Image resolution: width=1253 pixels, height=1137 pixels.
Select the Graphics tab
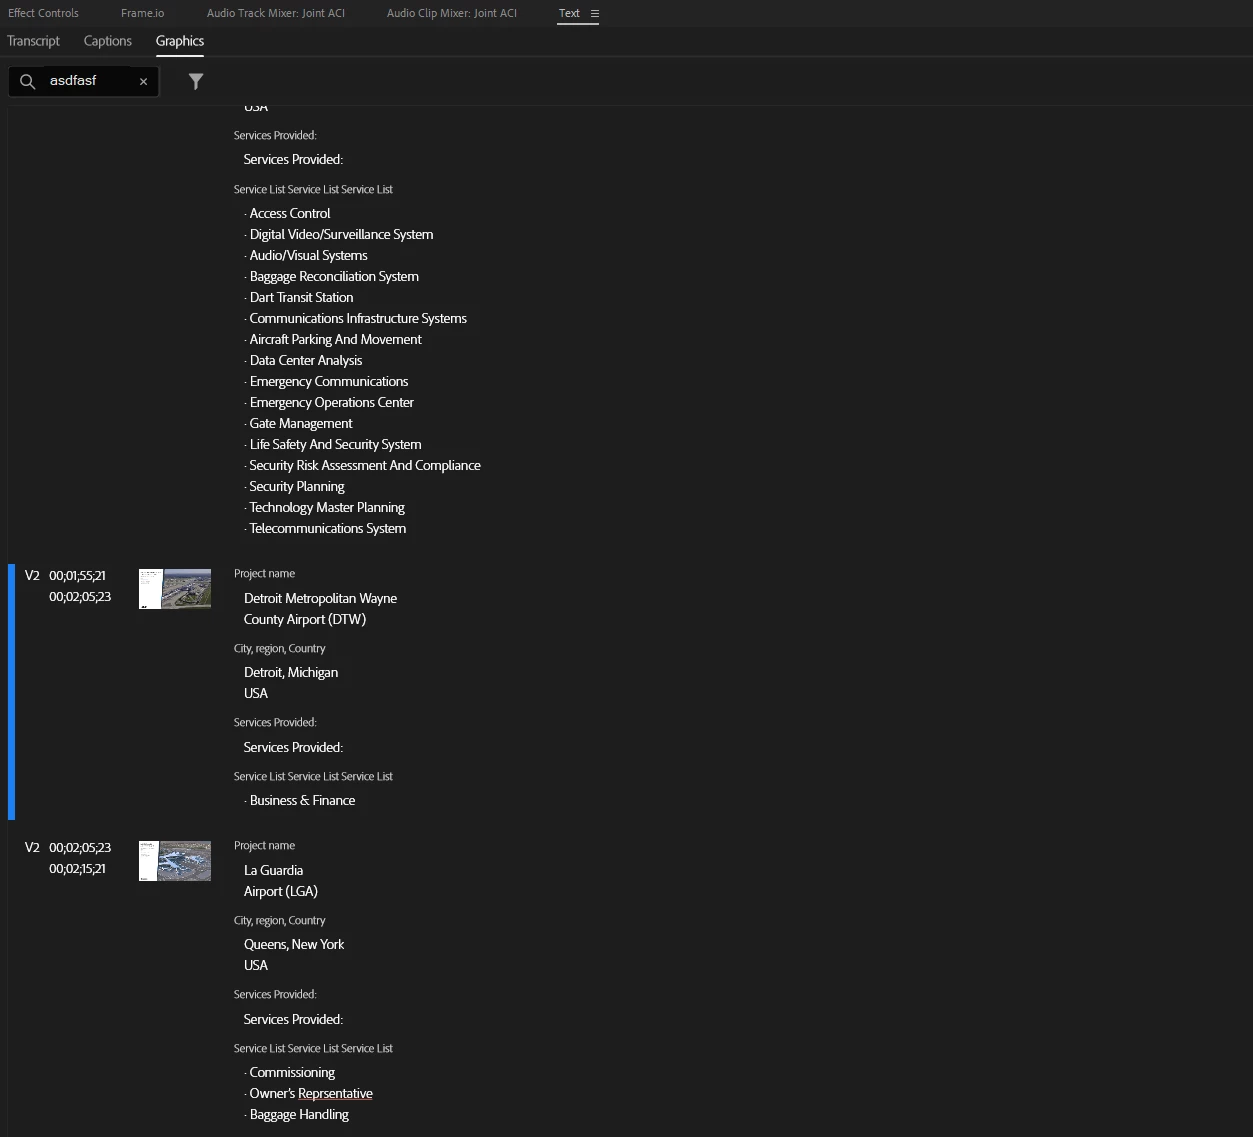coord(180,41)
